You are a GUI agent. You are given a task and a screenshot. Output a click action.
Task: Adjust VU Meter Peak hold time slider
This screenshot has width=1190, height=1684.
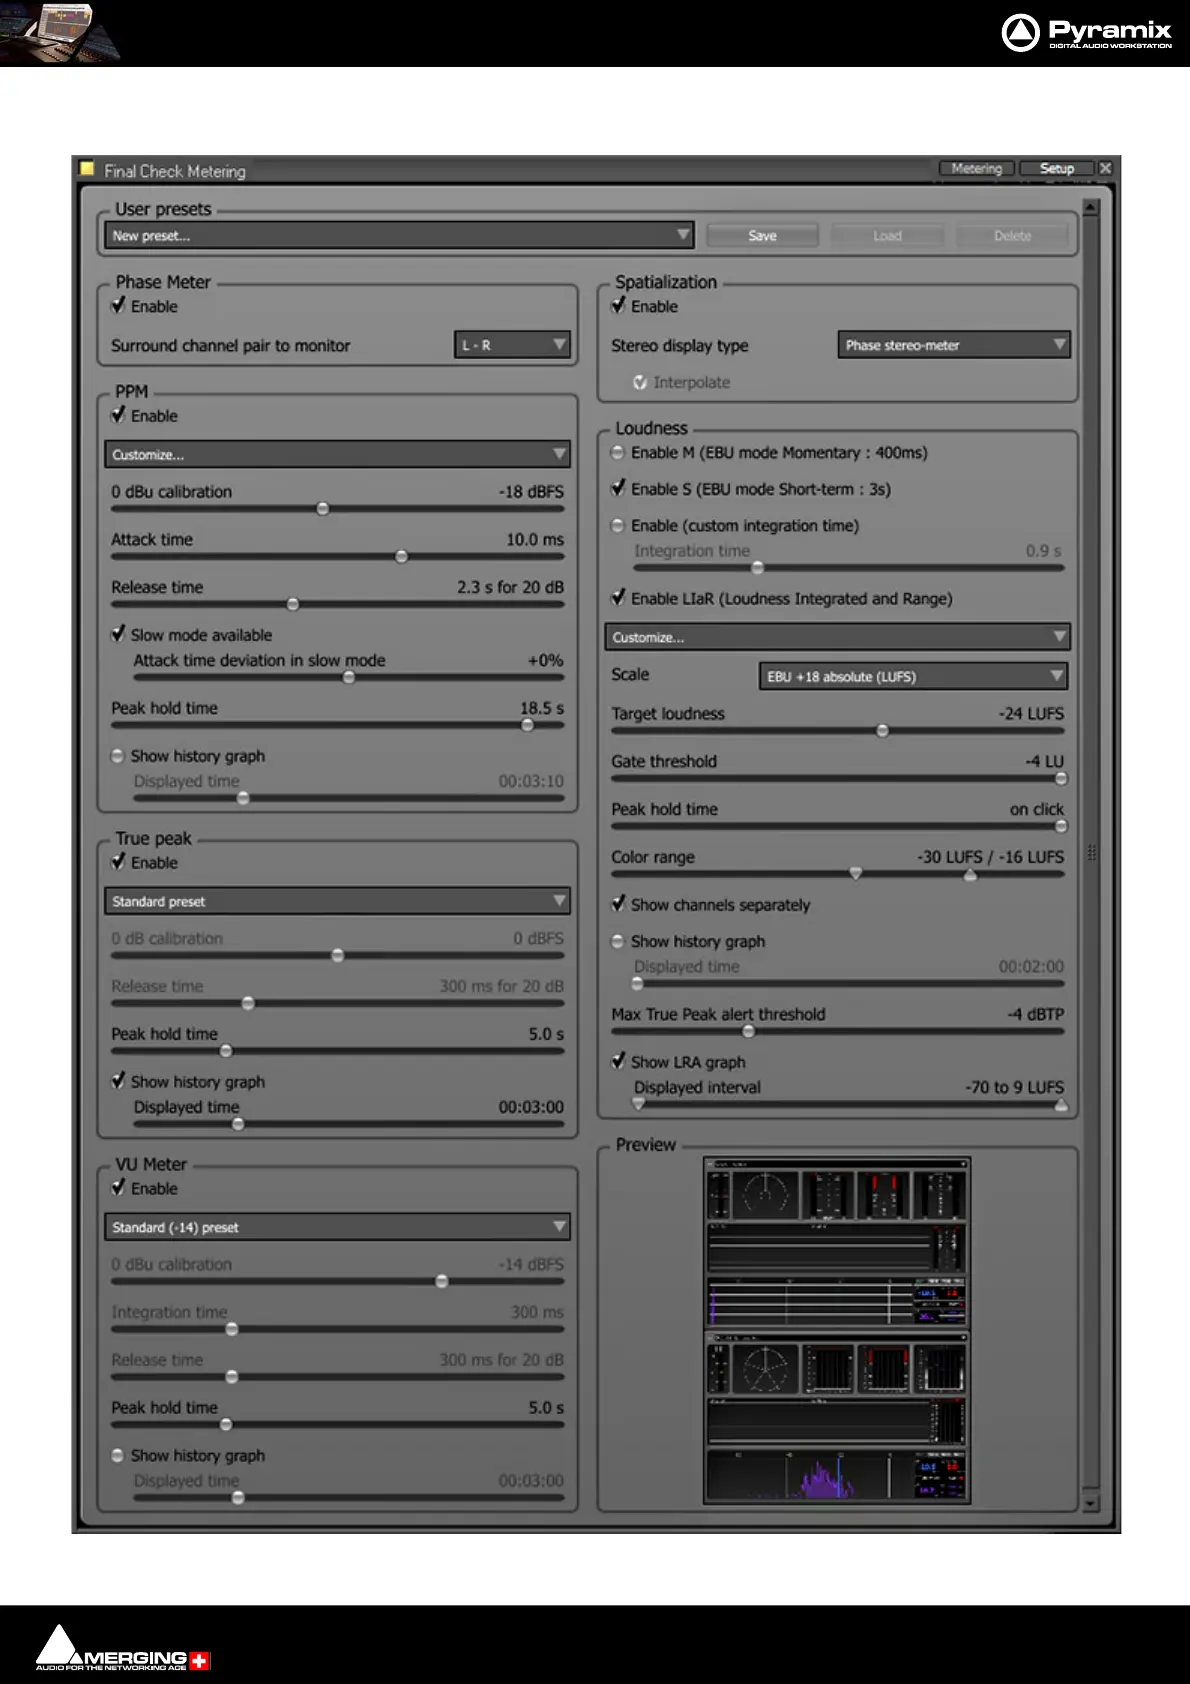[x=226, y=1425]
